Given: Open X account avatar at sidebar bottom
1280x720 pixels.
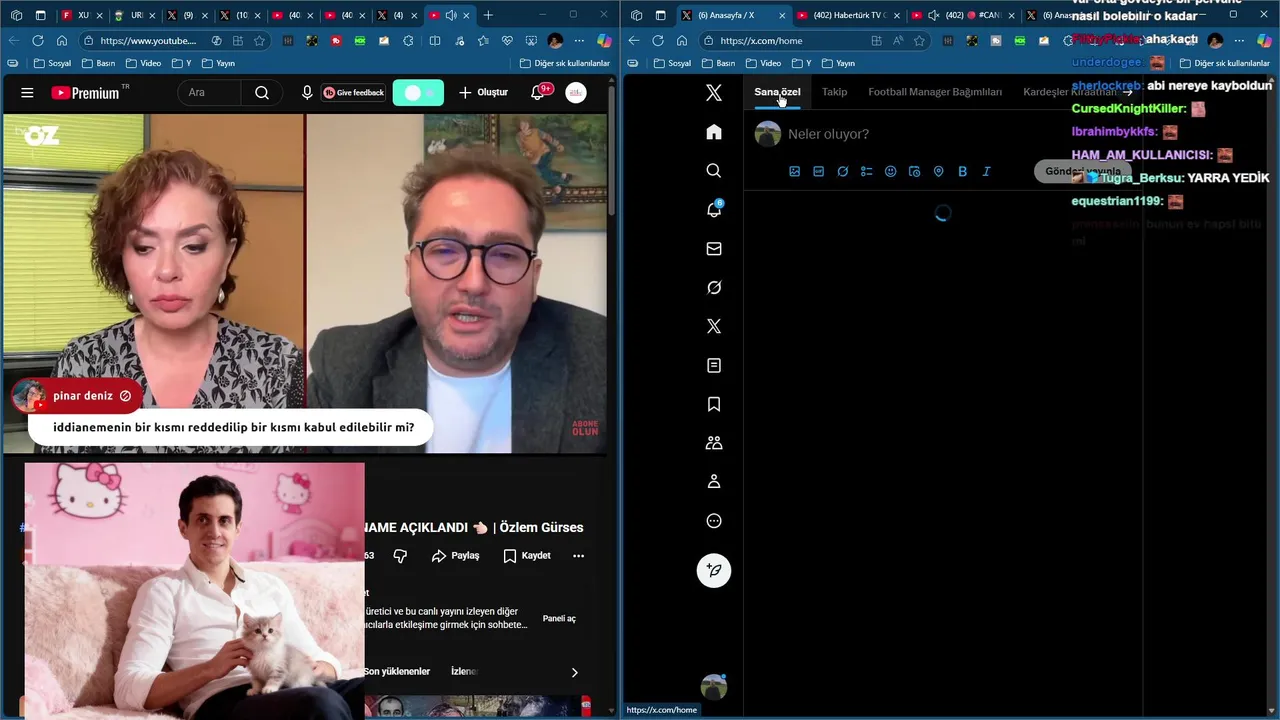Looking at the screenshot, I should click(714, 687).
